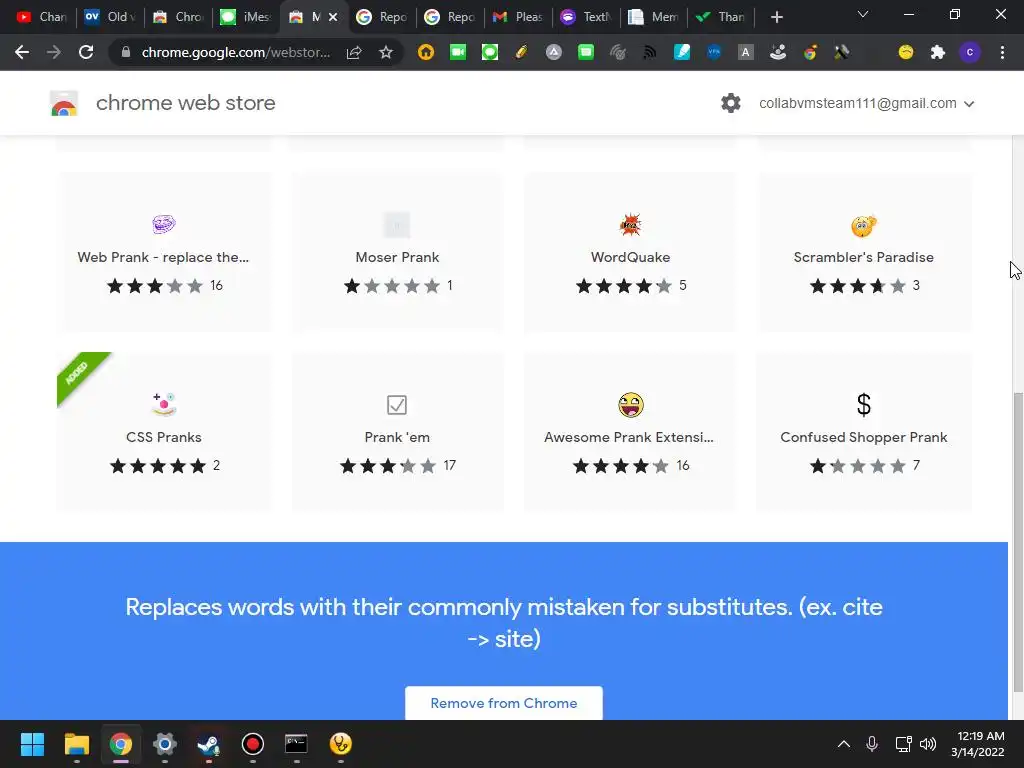The width and height of the screenshot is (1024, 768).
Task: Open the Scrambler's Paradise extension card
Action: (864, 252)
